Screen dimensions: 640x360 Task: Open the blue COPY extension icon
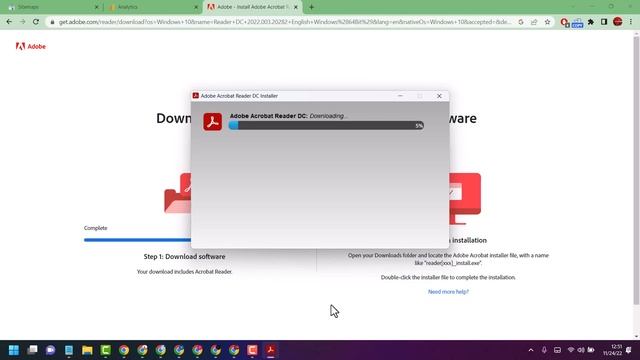pyautogui.click(x=577, y=22)
